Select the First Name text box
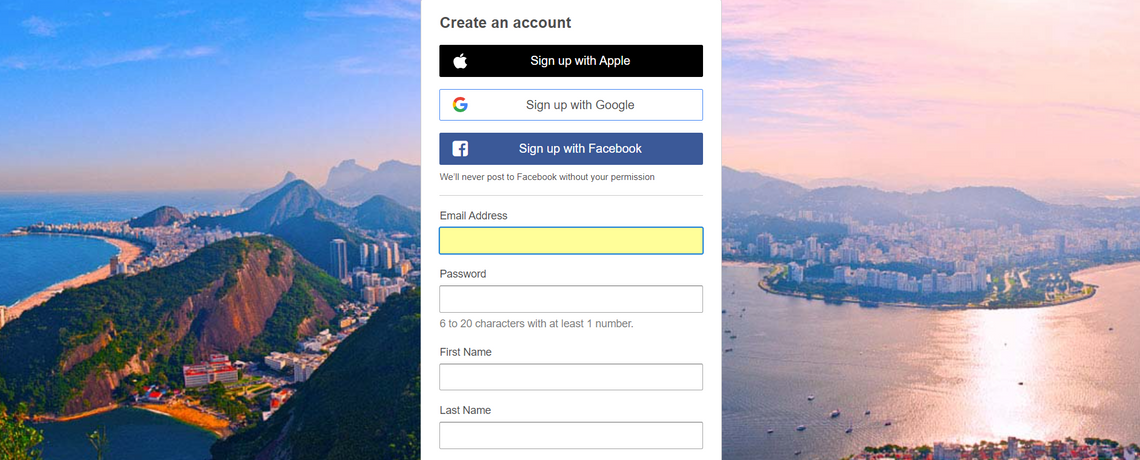 click(x=571, y=377)
